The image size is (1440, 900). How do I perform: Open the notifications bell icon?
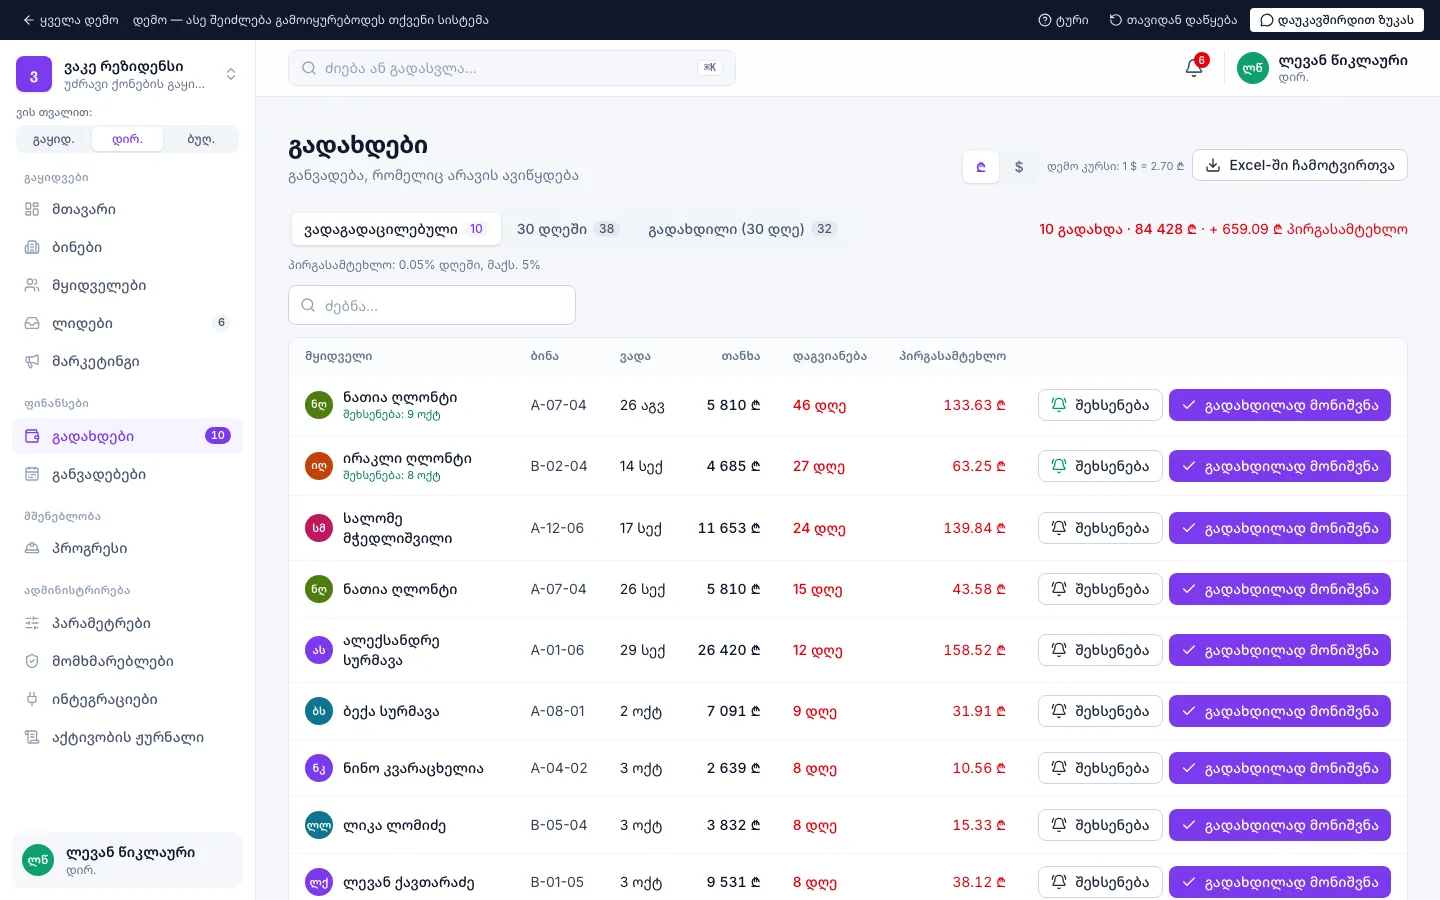point(1194,68)
